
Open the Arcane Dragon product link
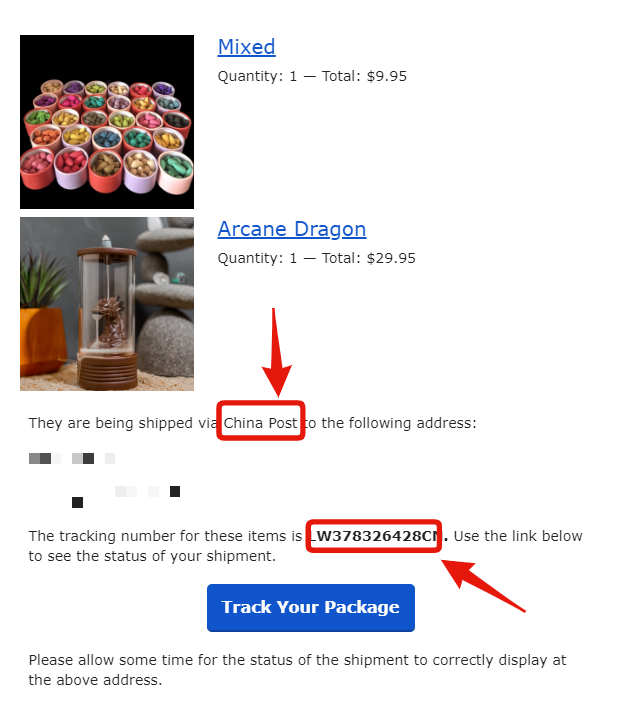pyautogui.click(x=292, y=229)
